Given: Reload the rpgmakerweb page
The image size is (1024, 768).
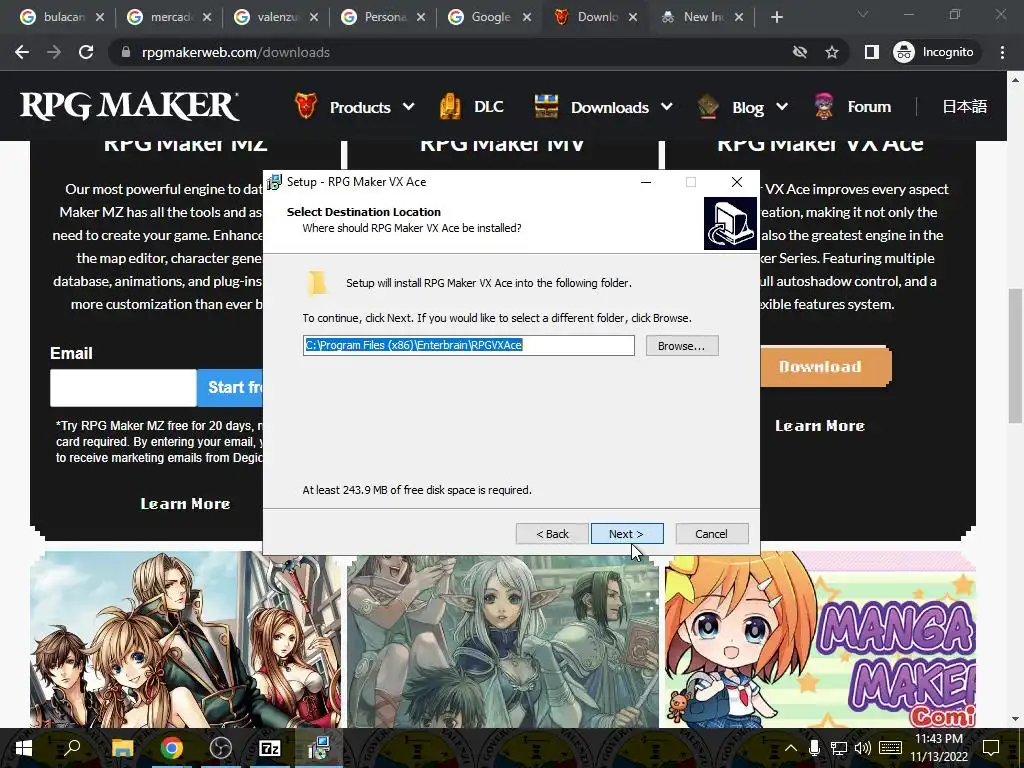Looking at the screenshot, I should click(x=86, y=52).
